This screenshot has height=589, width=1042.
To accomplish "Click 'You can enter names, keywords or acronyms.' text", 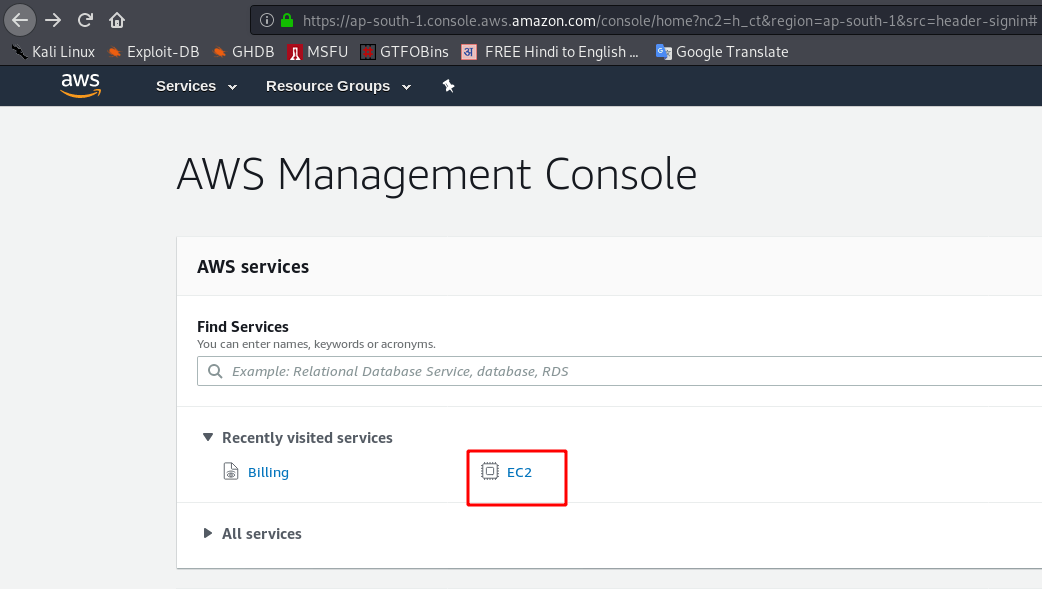I will 316,344.
